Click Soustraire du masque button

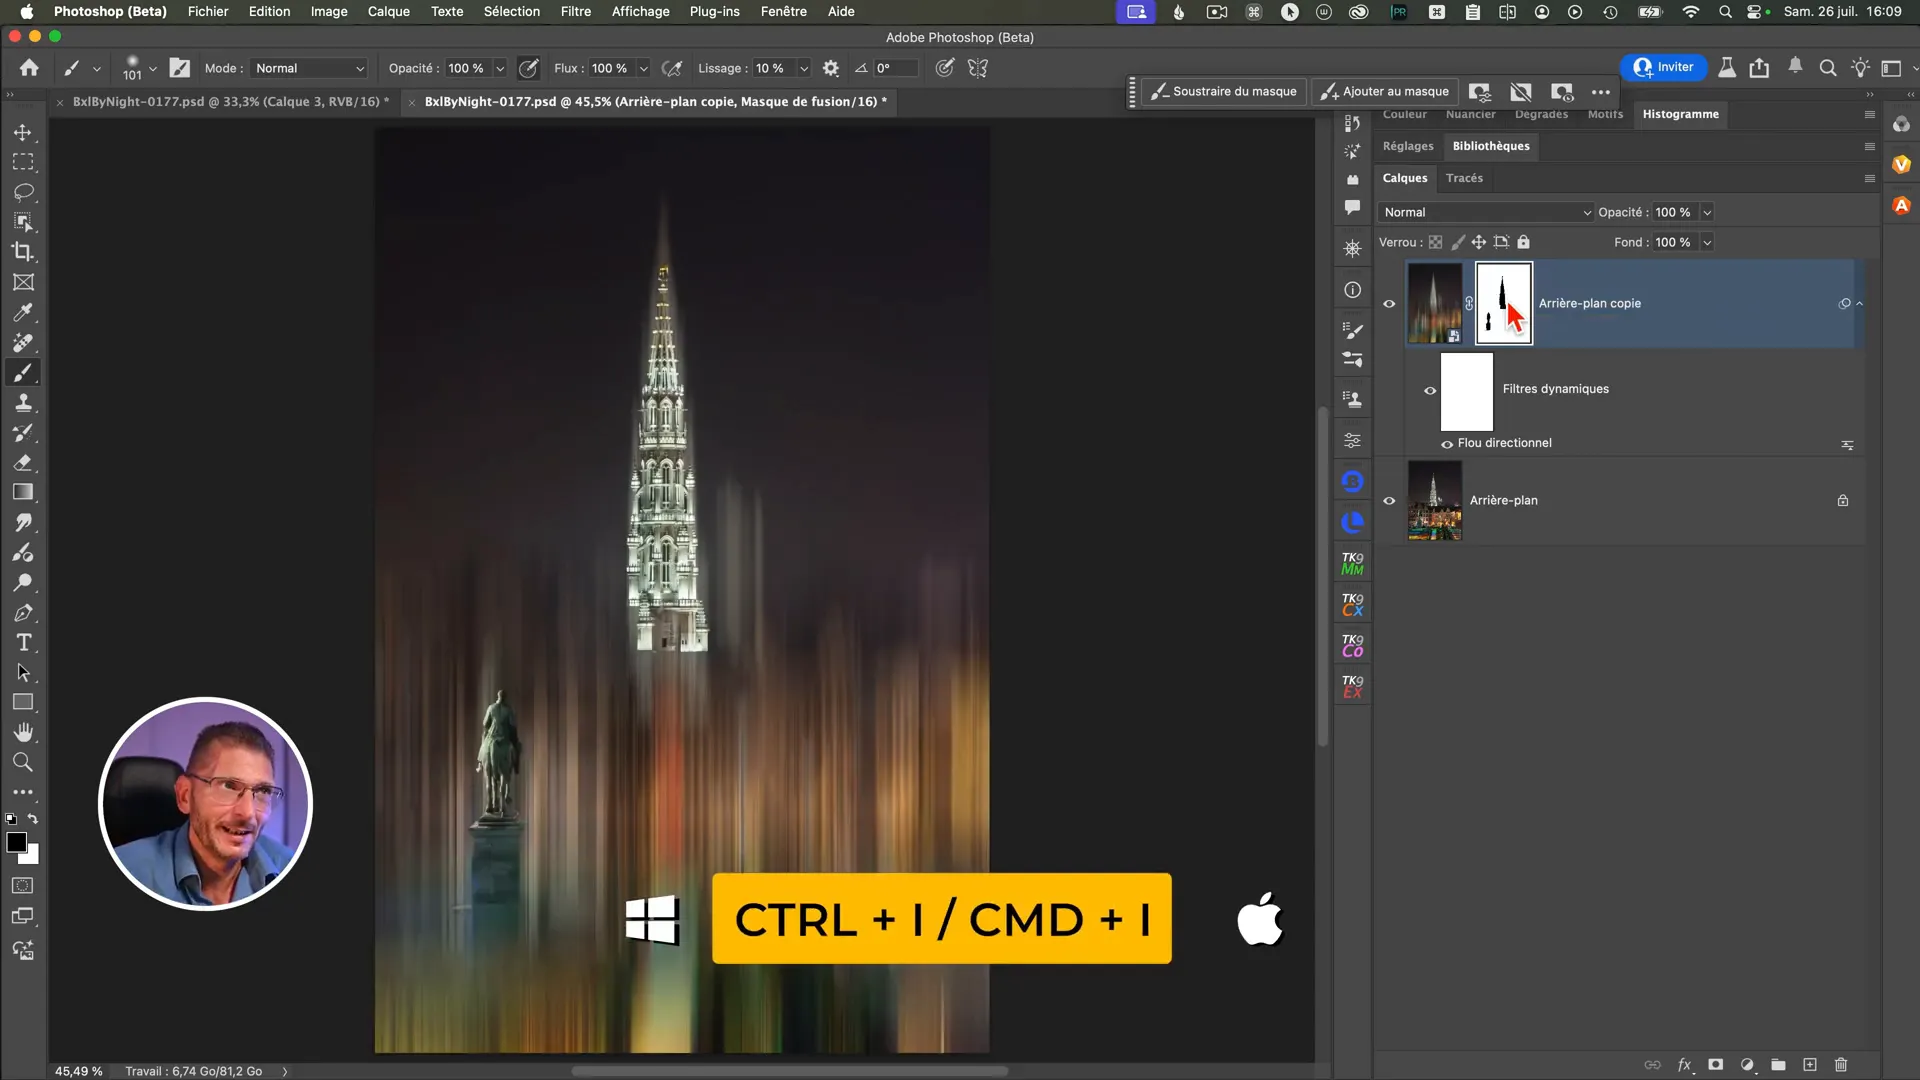[x=1223, y=91]
